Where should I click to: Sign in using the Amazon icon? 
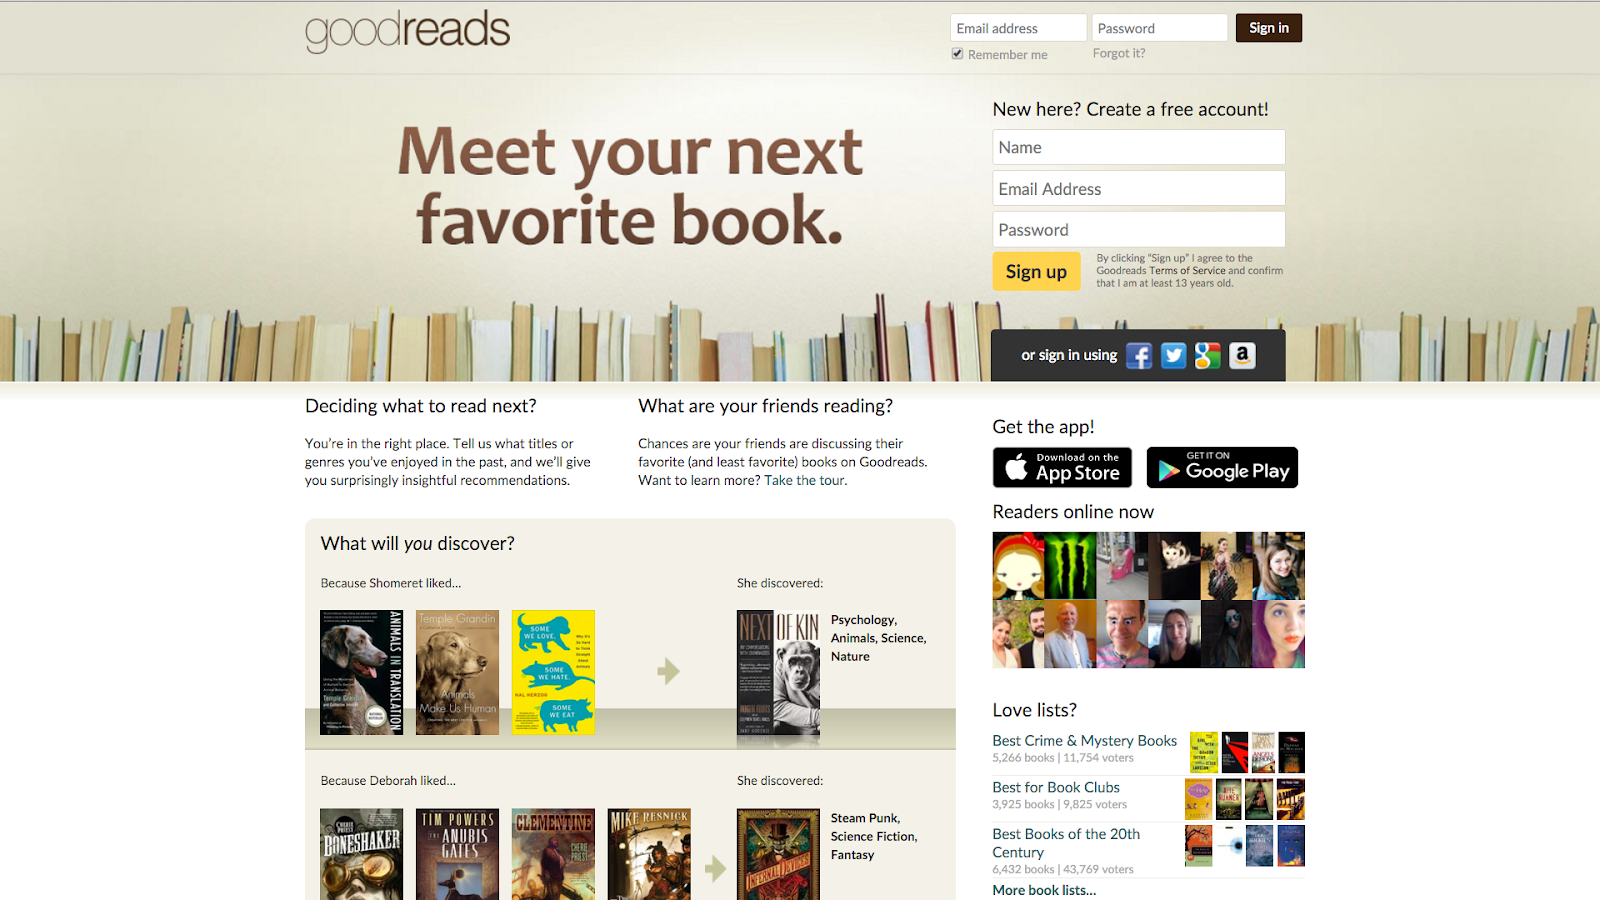tap(1242, 356)
